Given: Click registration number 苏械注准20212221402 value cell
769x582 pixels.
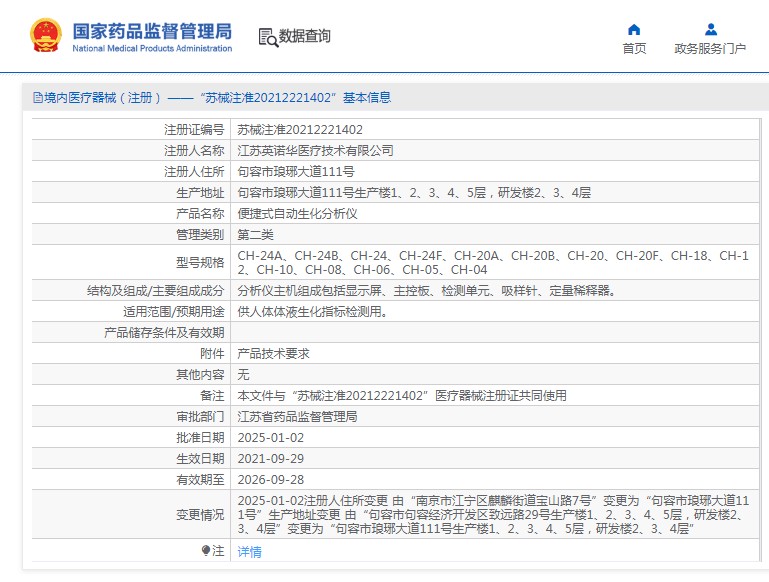Looking at the screenshot, I should pyautogui.click(x=300, y=129).
